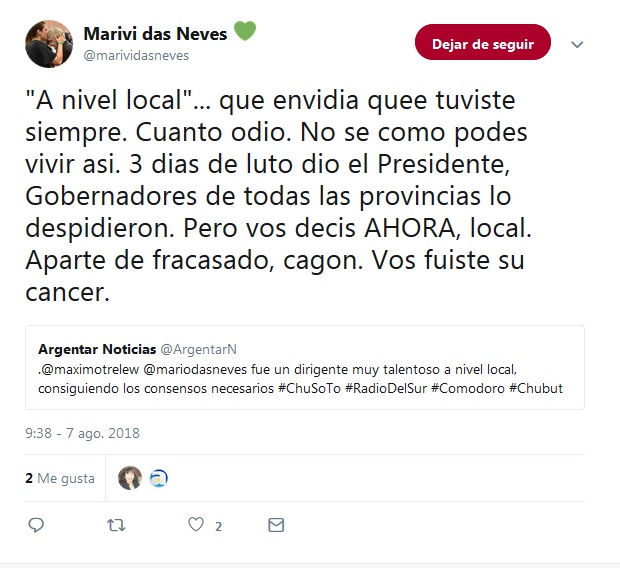The width and height of the screenshot is (620, 568).
Task: Expand the tweet options chevron menu
Action: click(577, 45)
